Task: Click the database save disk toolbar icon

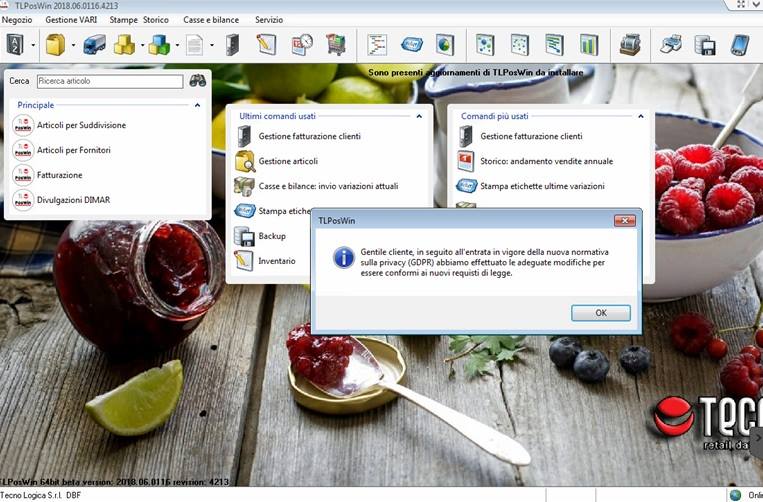Action: tap(705, 45)
